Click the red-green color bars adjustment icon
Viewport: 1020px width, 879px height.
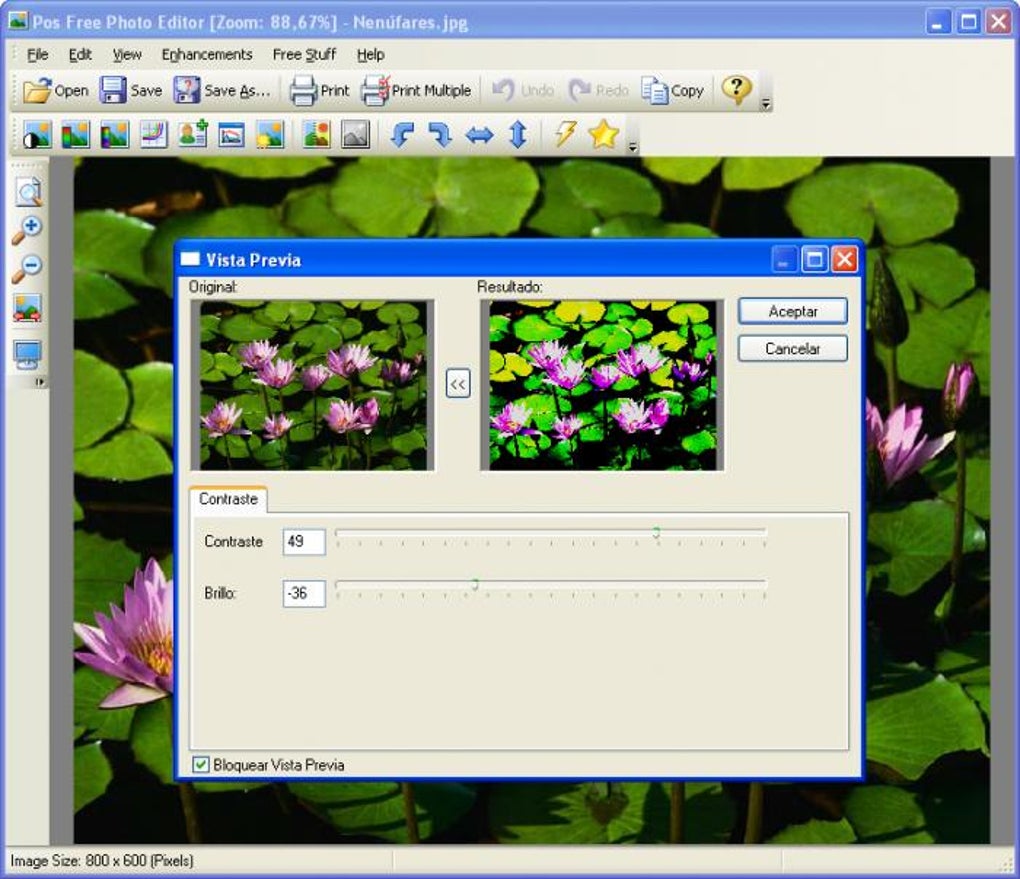click(x=75, y=135)
